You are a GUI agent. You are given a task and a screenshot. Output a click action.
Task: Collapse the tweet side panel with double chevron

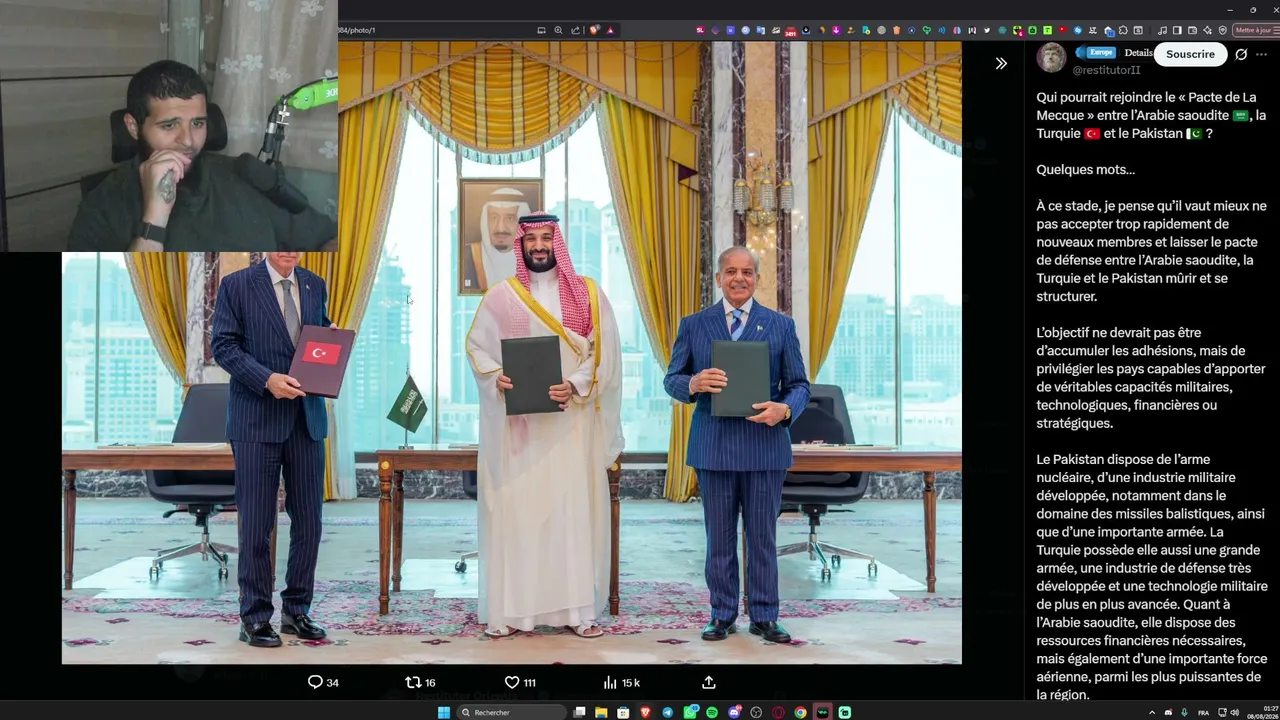click(x=1001, y=63)
